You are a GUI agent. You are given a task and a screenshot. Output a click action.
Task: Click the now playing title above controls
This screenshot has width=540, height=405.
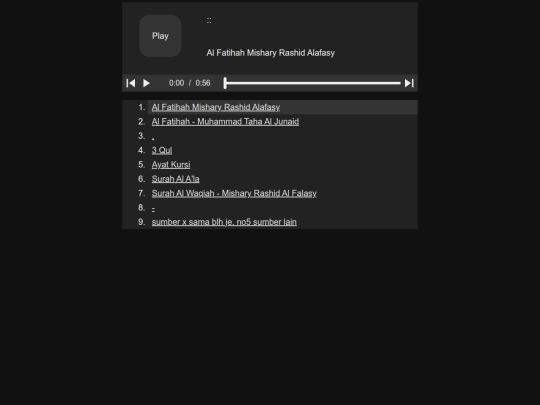(x=271, y=53)
